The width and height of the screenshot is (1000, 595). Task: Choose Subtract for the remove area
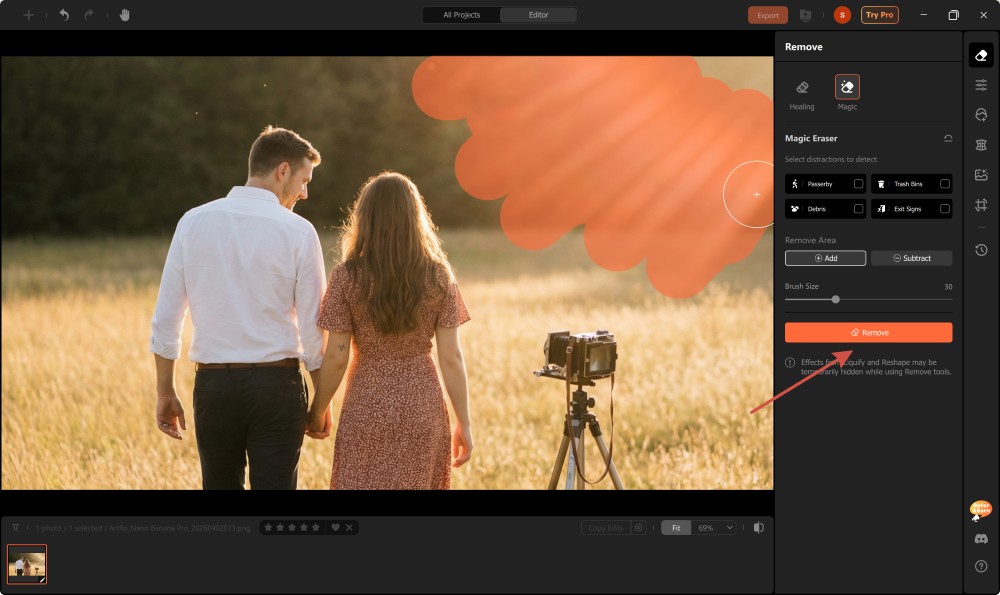pos(911,258)
